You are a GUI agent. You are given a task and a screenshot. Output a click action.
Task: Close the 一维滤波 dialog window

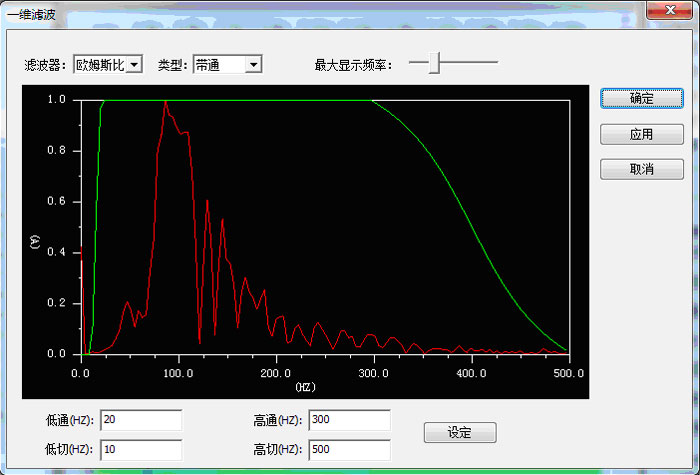[661, 11]
